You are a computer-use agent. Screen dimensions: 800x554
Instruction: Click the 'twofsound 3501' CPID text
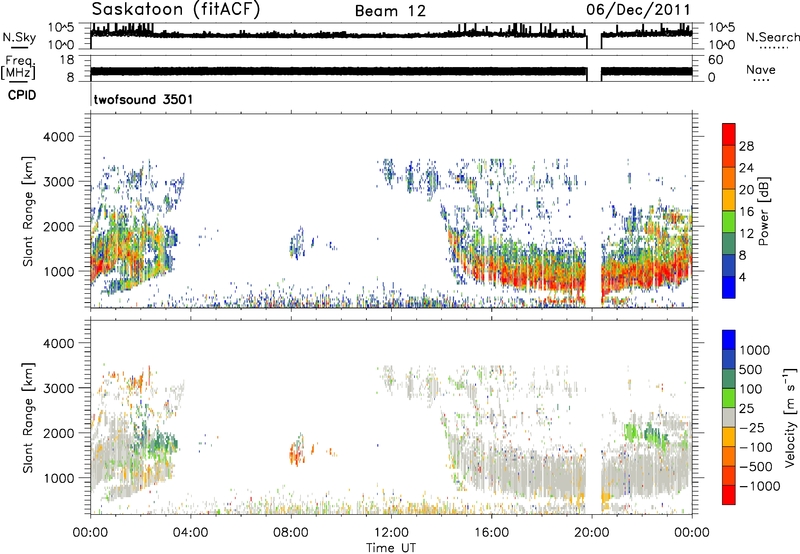(x=143, y=99)
